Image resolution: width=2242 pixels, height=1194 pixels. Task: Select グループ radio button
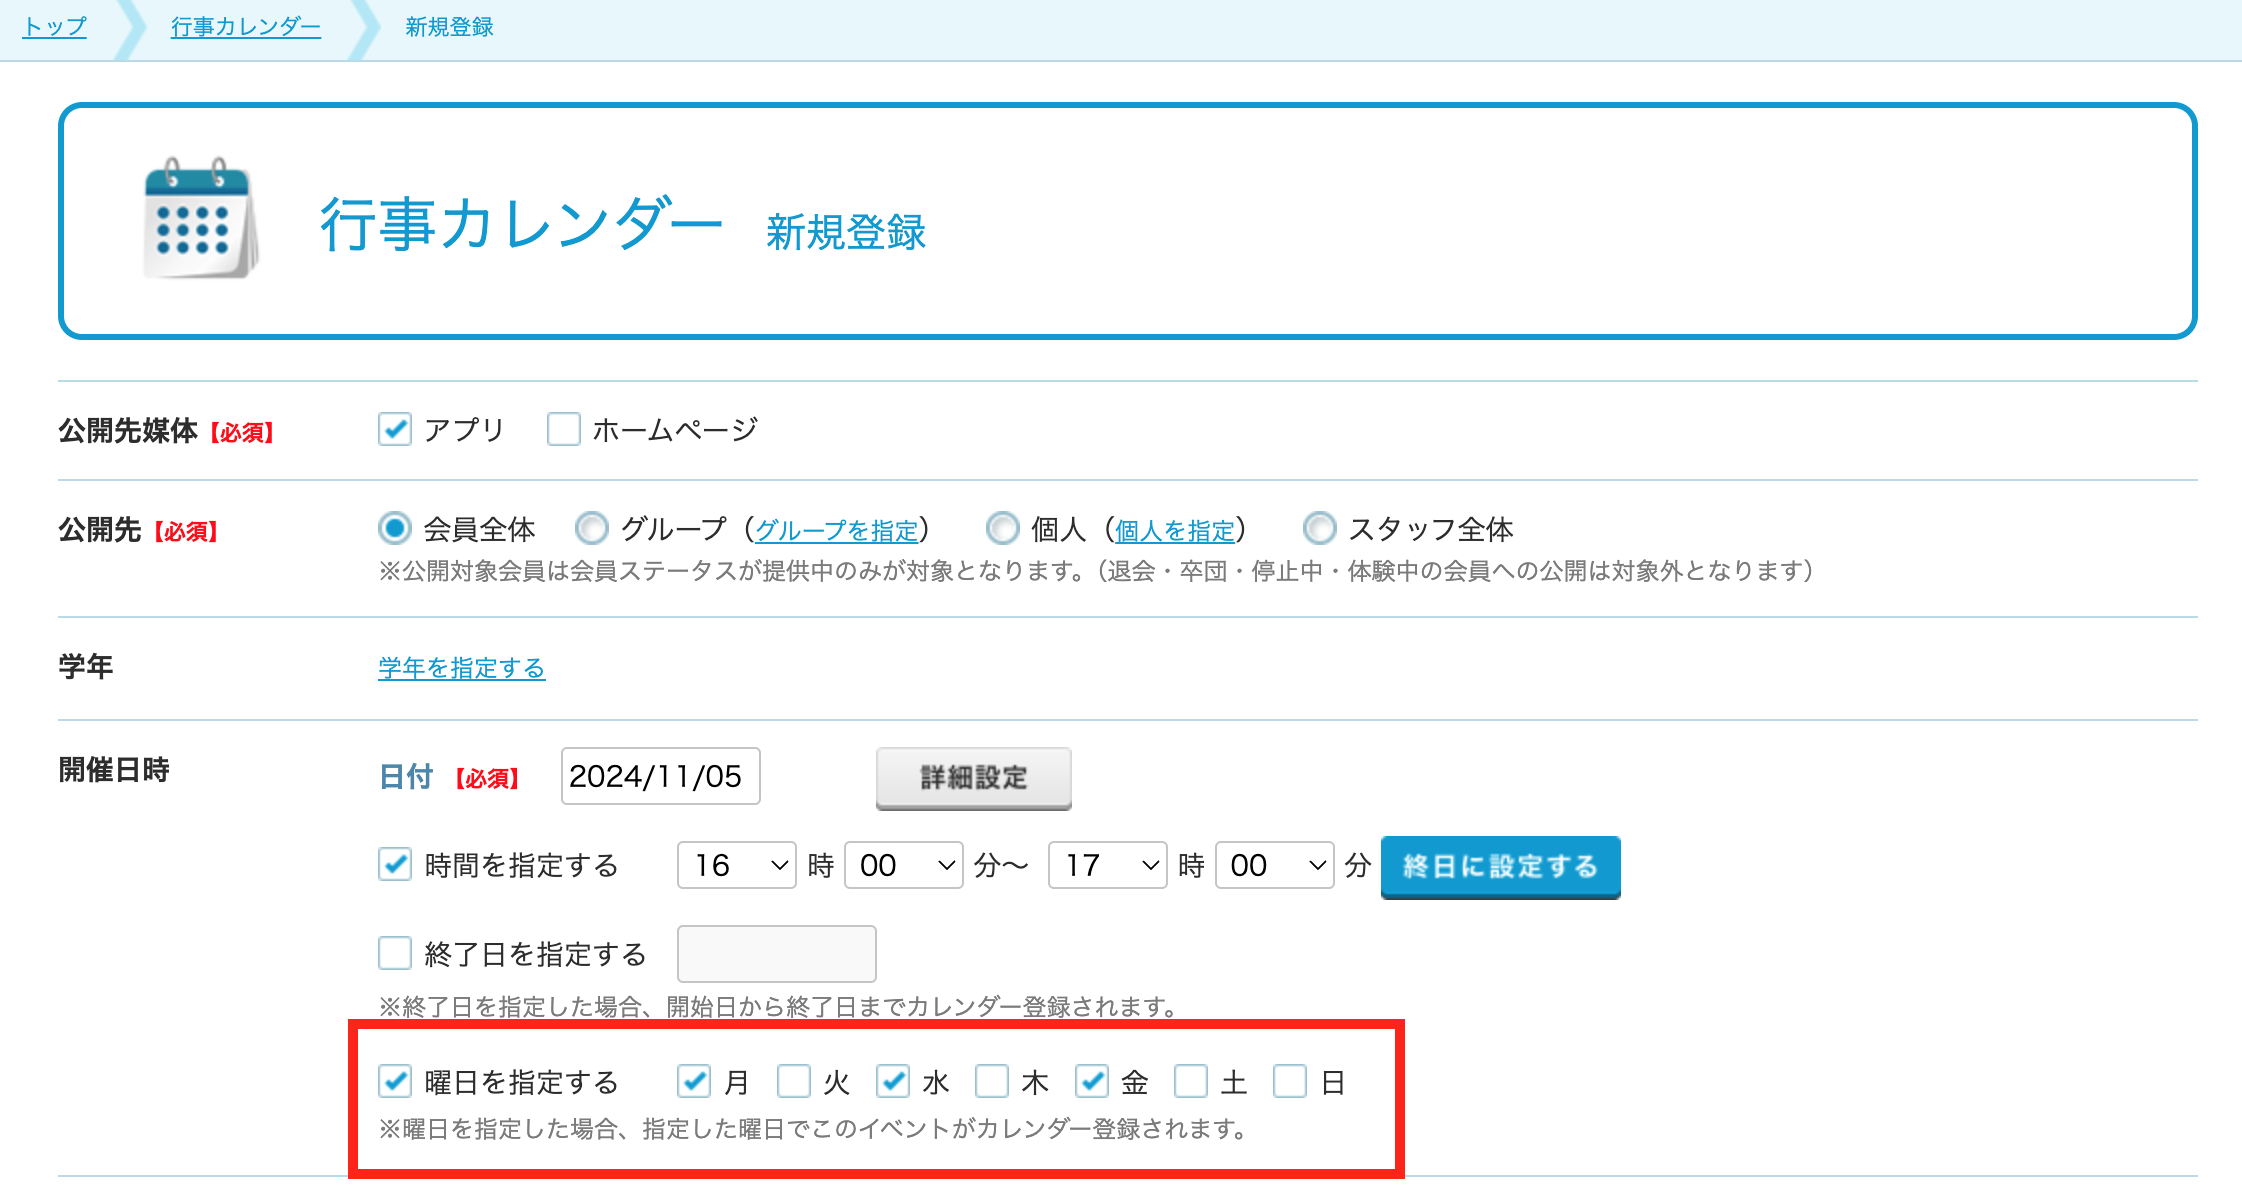[x=592, y=528]
